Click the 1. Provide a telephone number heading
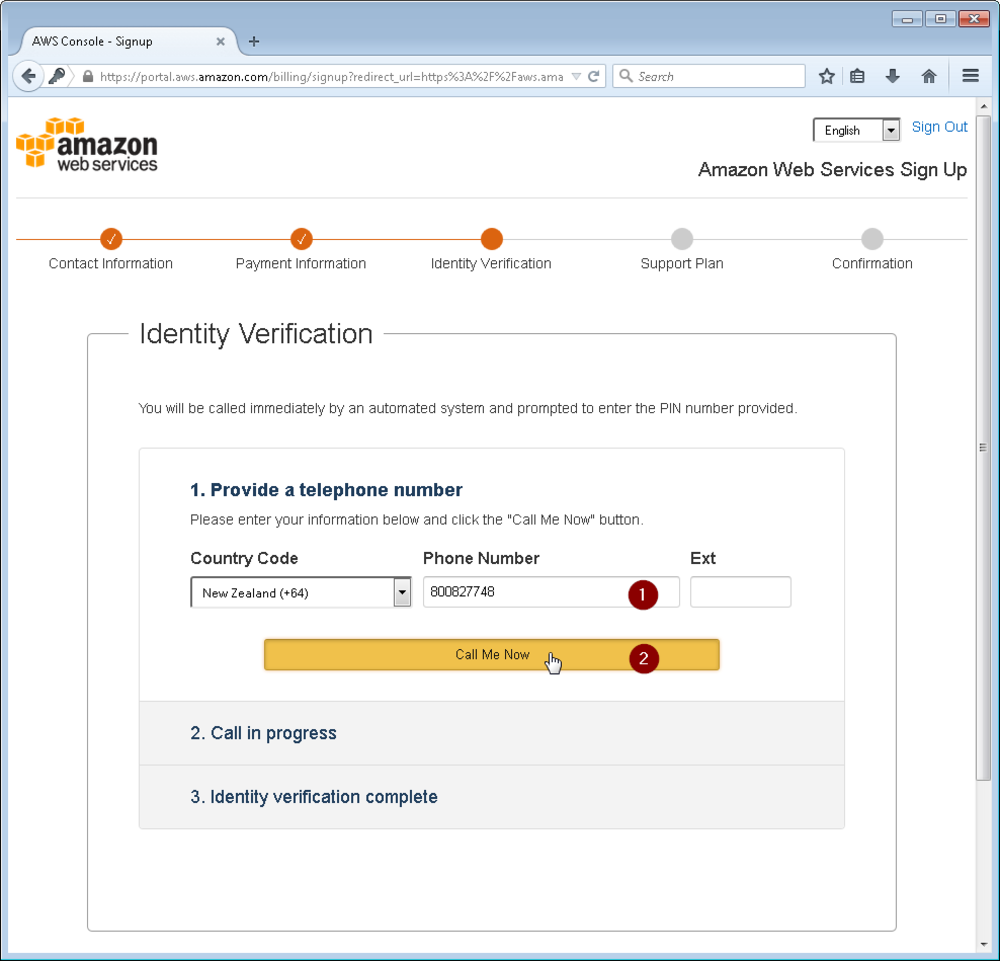 click(326, 490)
